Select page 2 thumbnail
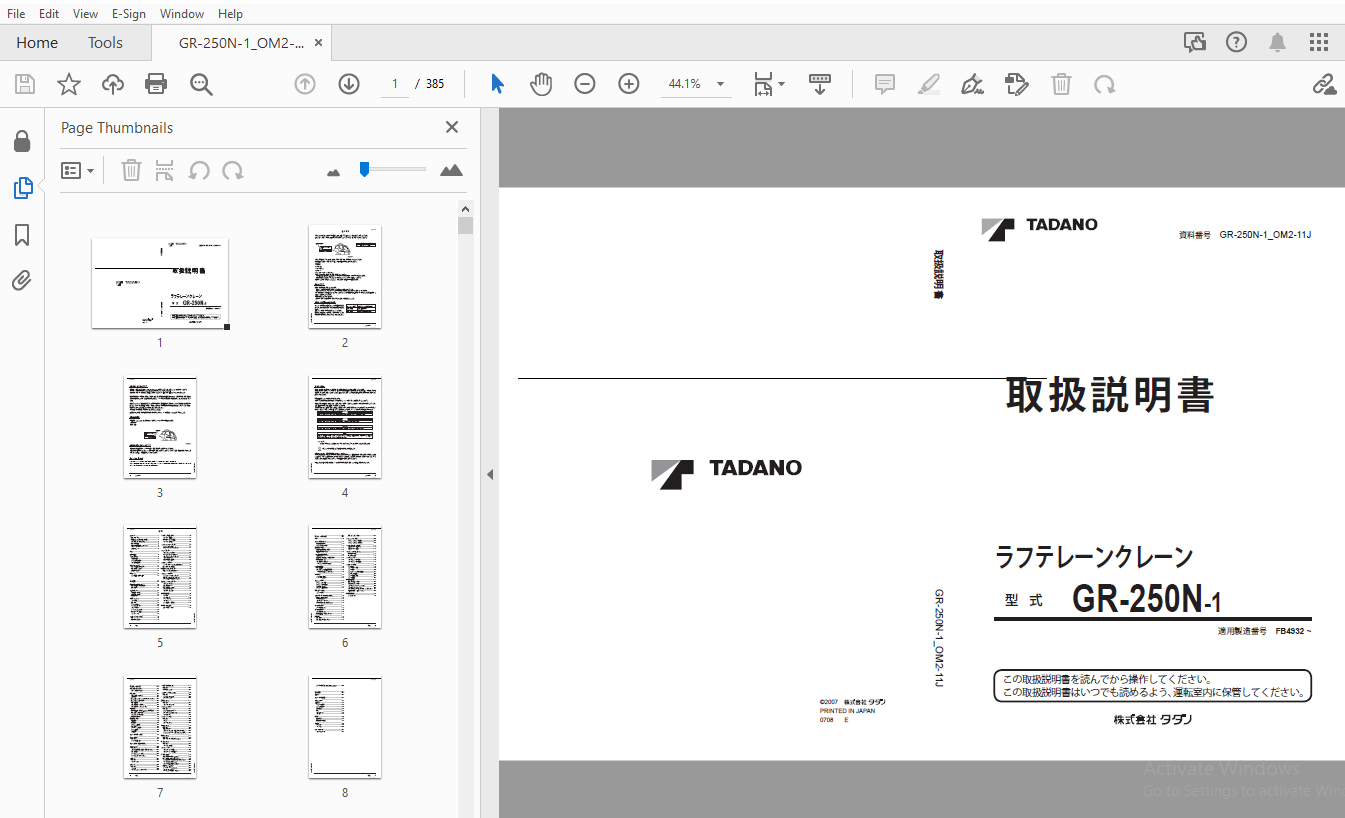1345x818 pixels. pos(345,277)
